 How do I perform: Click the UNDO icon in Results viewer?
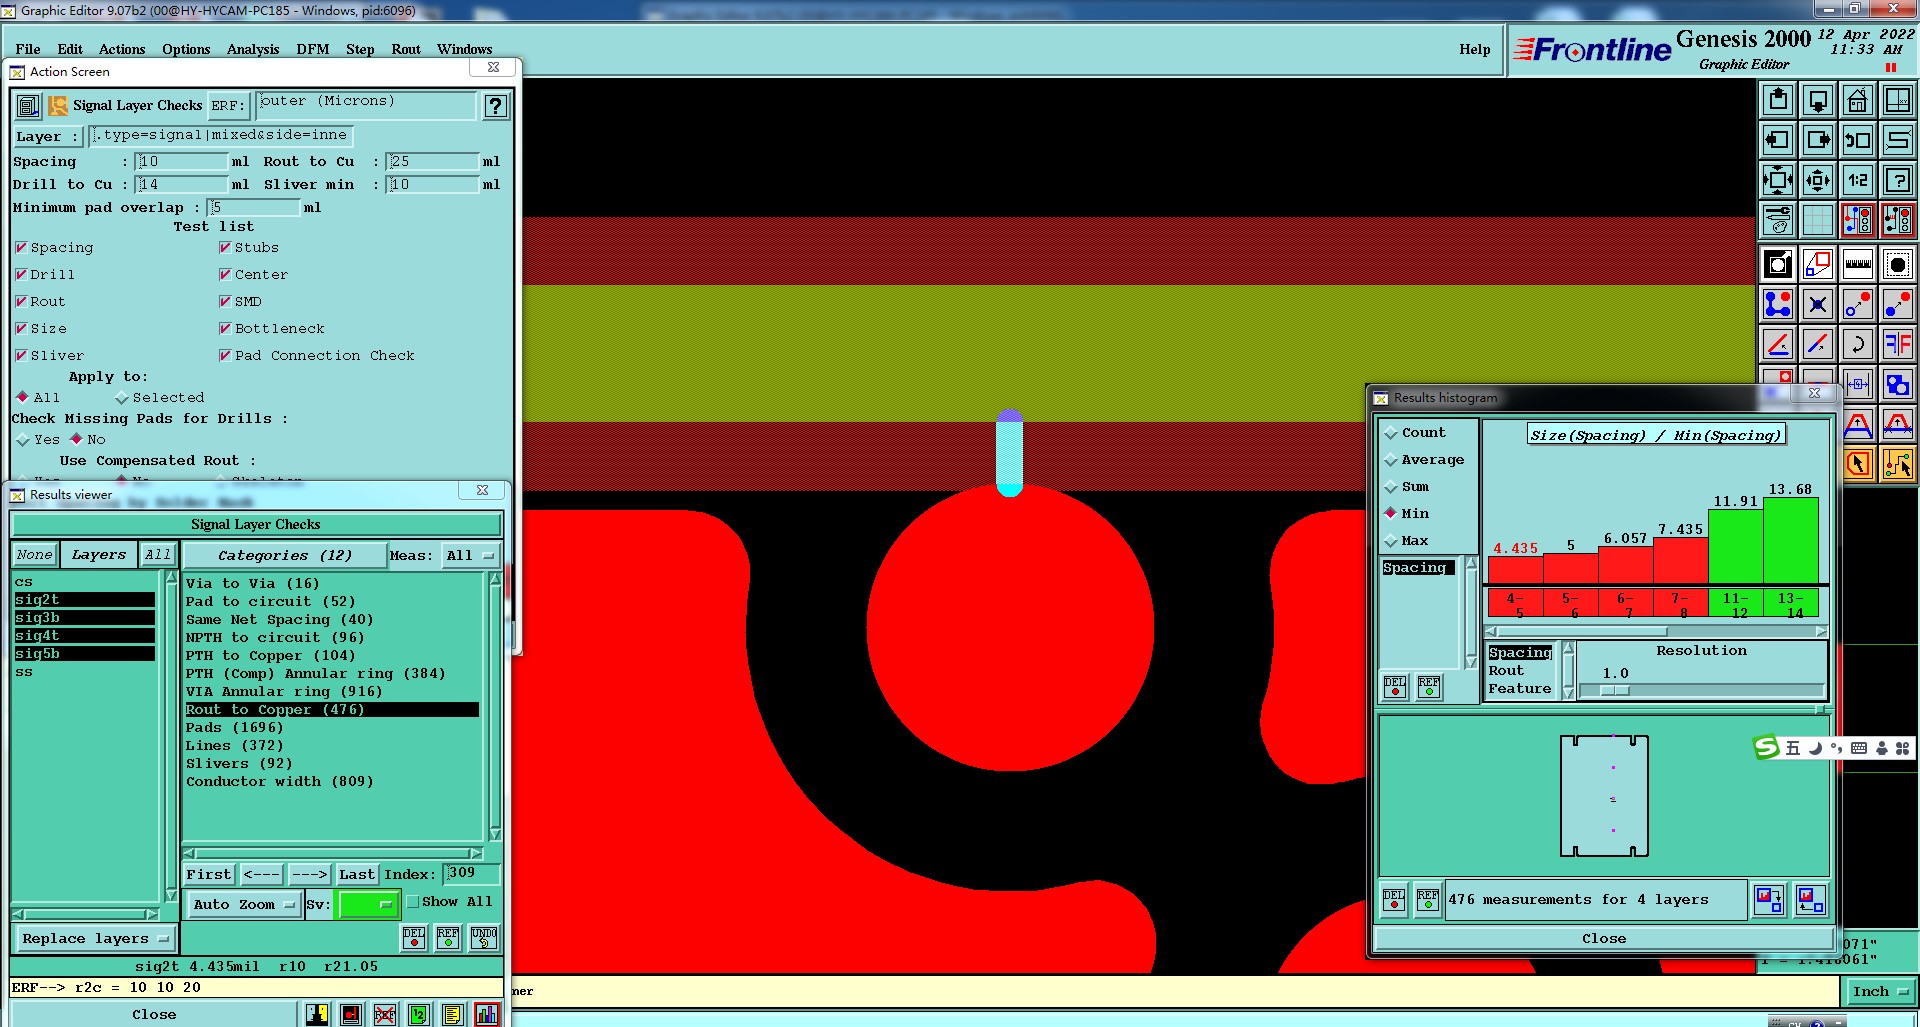(x=484, y=937)
